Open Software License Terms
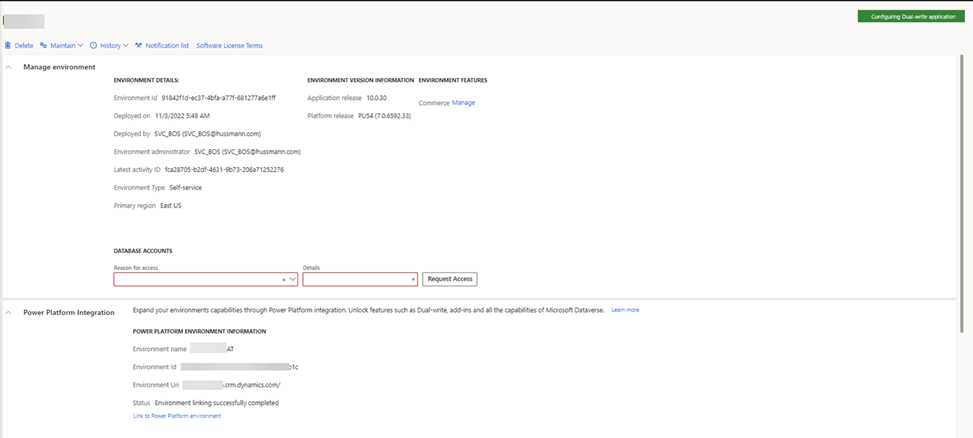 (229, 45)
